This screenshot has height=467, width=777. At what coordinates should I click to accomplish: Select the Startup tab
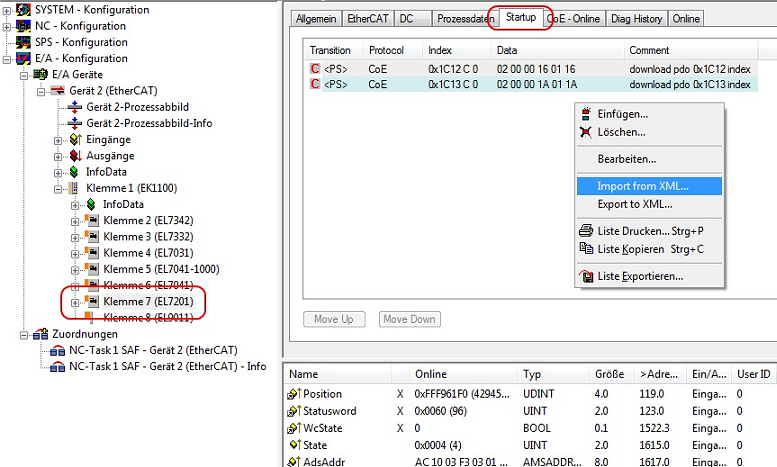click(x=520, y=17)
